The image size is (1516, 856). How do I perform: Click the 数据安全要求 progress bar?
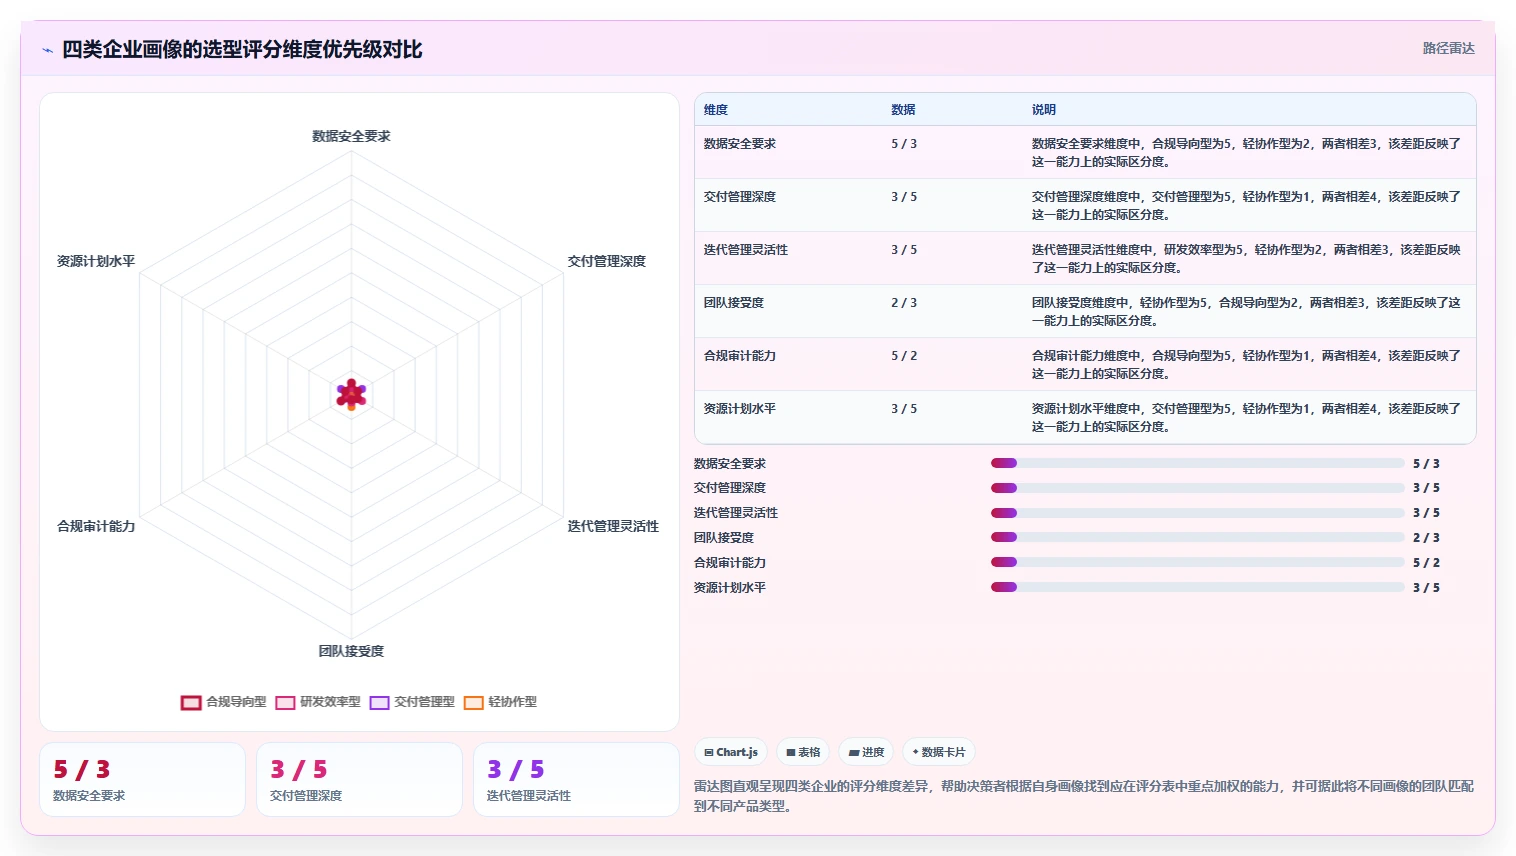1198,463
